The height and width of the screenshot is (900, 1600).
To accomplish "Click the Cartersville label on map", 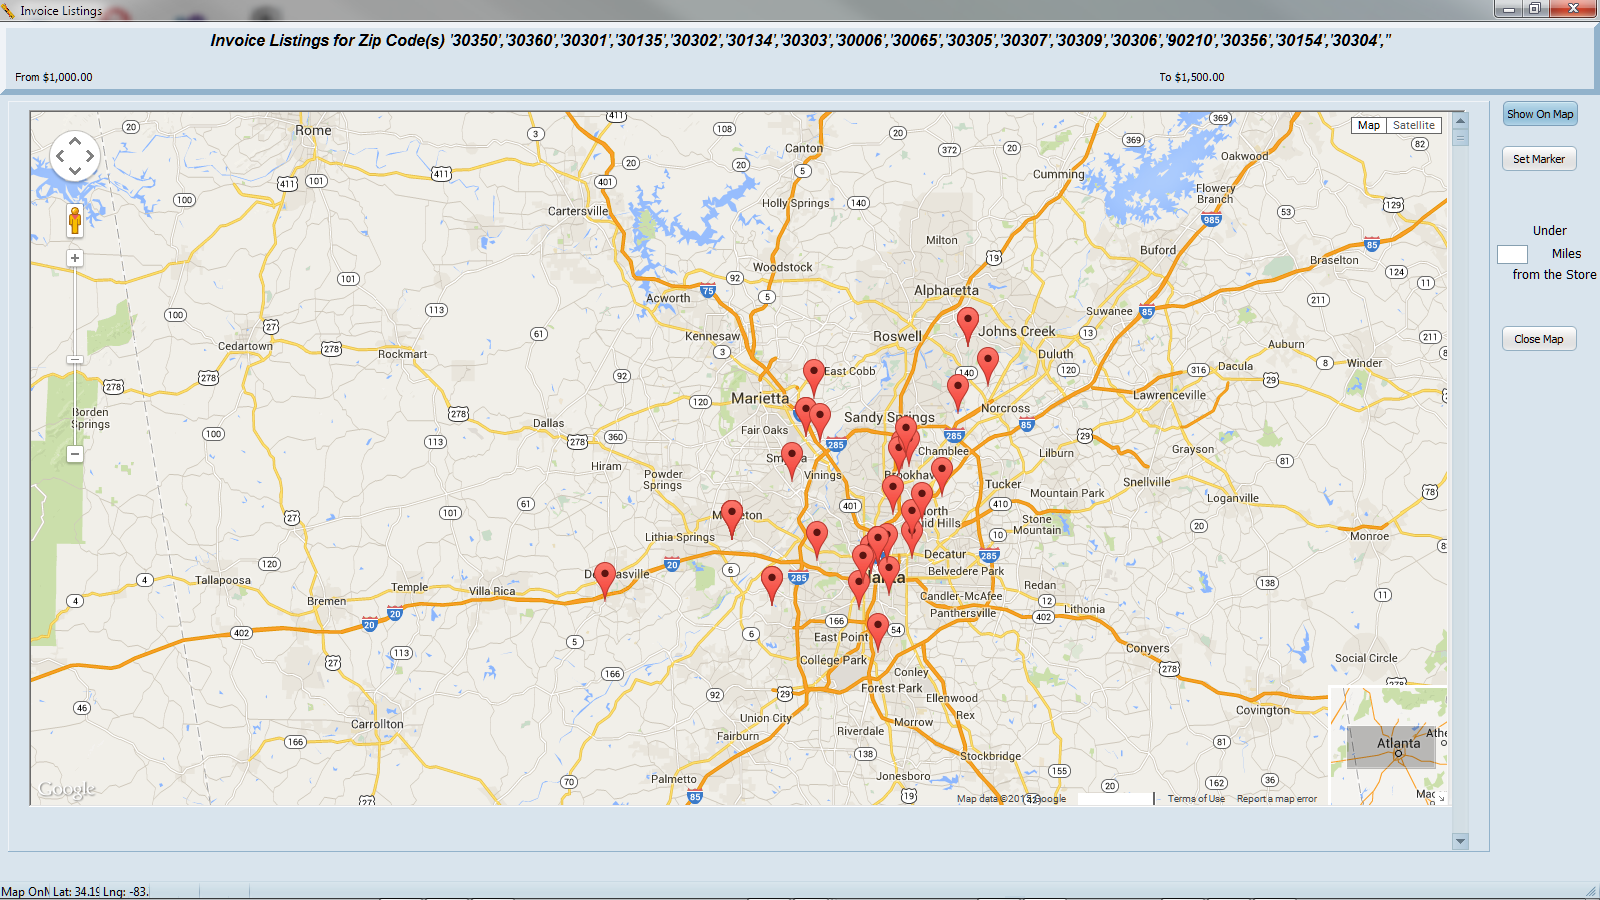I will click(578, 211).
